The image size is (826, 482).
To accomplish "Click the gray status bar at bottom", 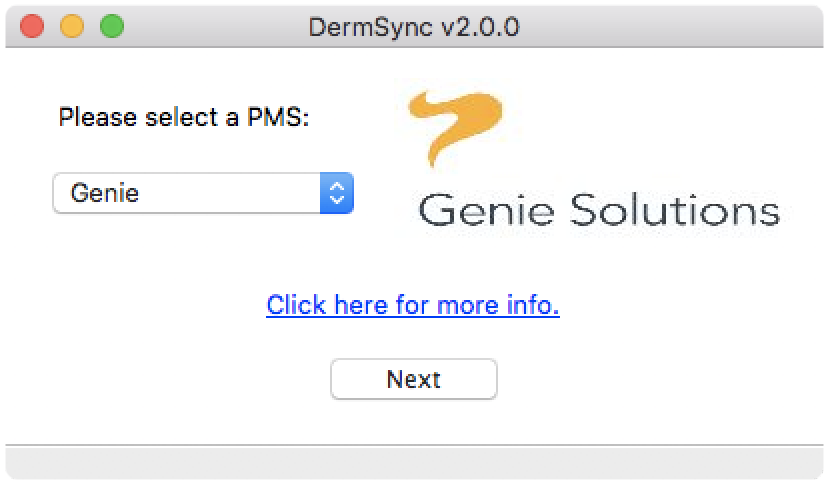I will [413, 462].
